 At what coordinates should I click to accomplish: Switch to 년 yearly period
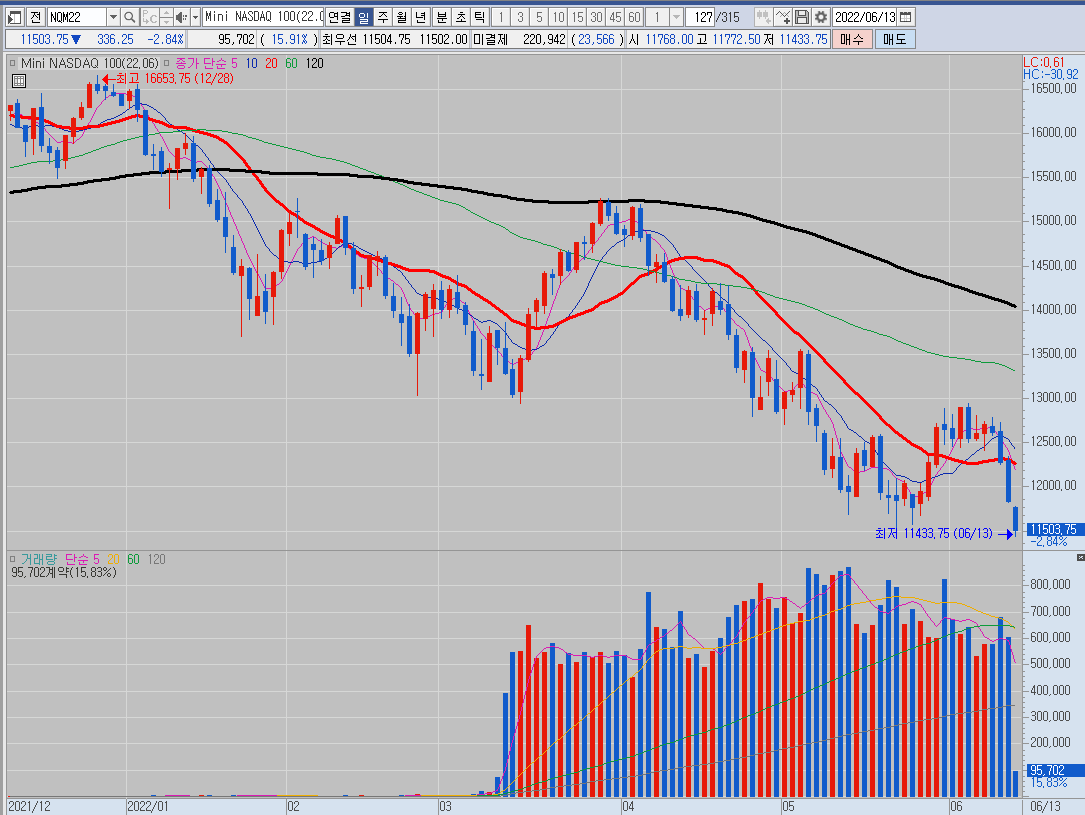click(421, 17)
